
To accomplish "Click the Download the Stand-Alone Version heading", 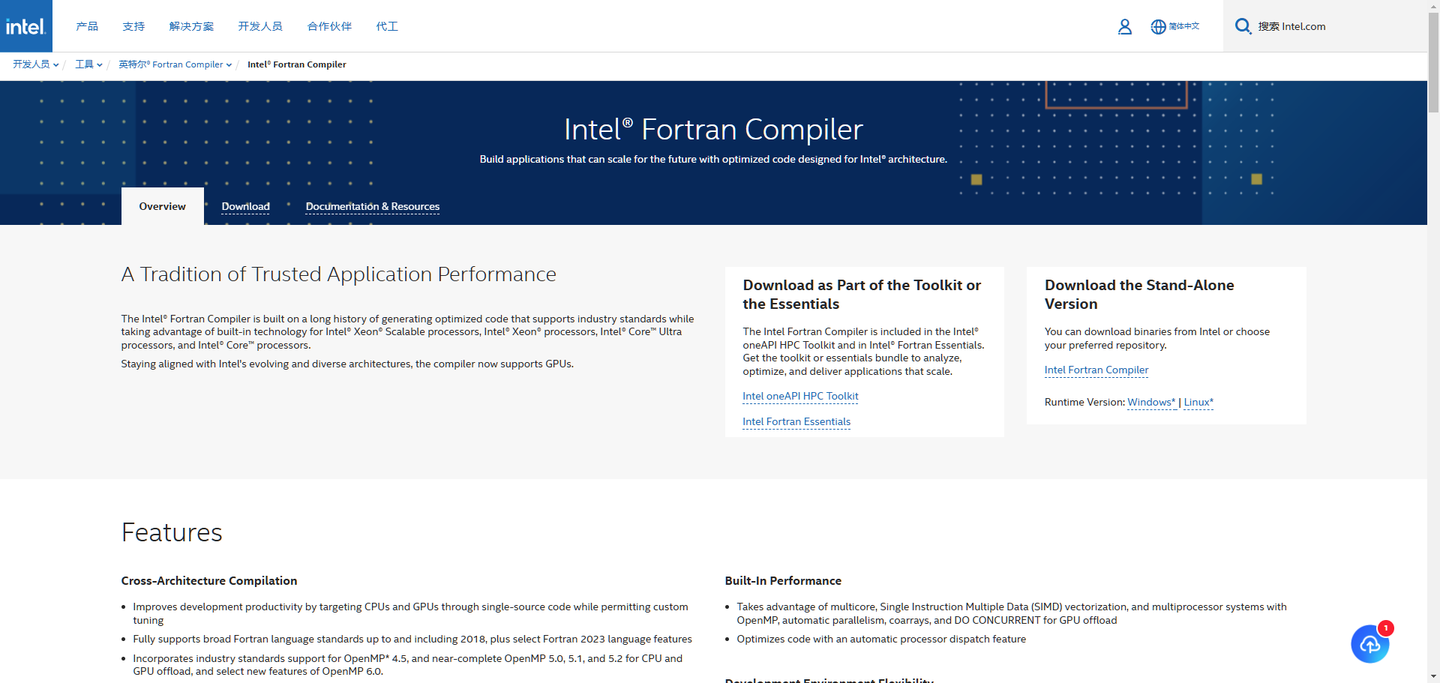I will tap(1139, 294).
